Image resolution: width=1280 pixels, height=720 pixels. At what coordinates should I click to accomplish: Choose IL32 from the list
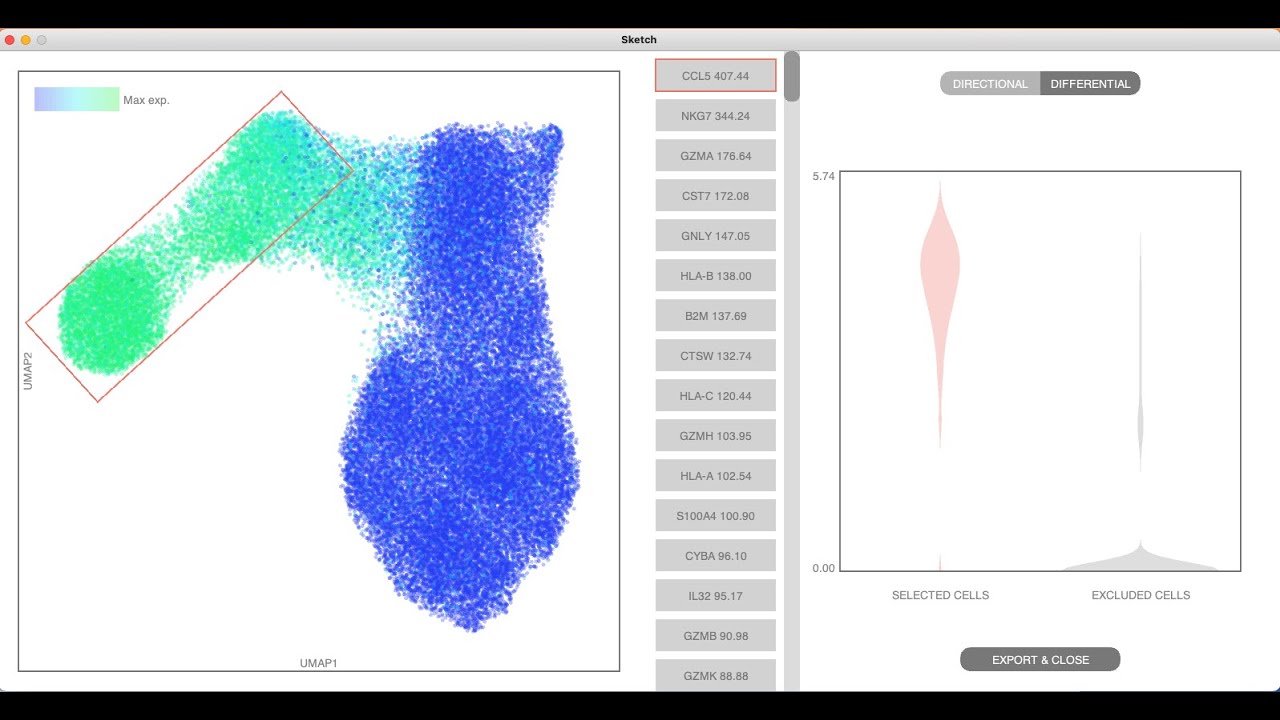[x=715, y=596]
